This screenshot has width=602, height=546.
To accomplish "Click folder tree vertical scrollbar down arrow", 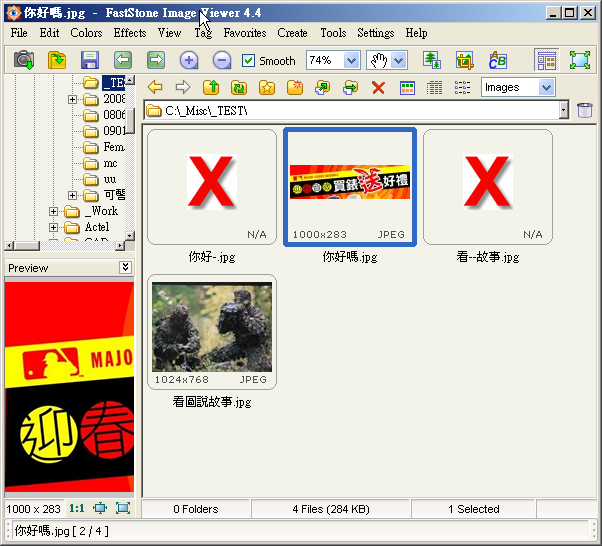I will coord(130,235).
